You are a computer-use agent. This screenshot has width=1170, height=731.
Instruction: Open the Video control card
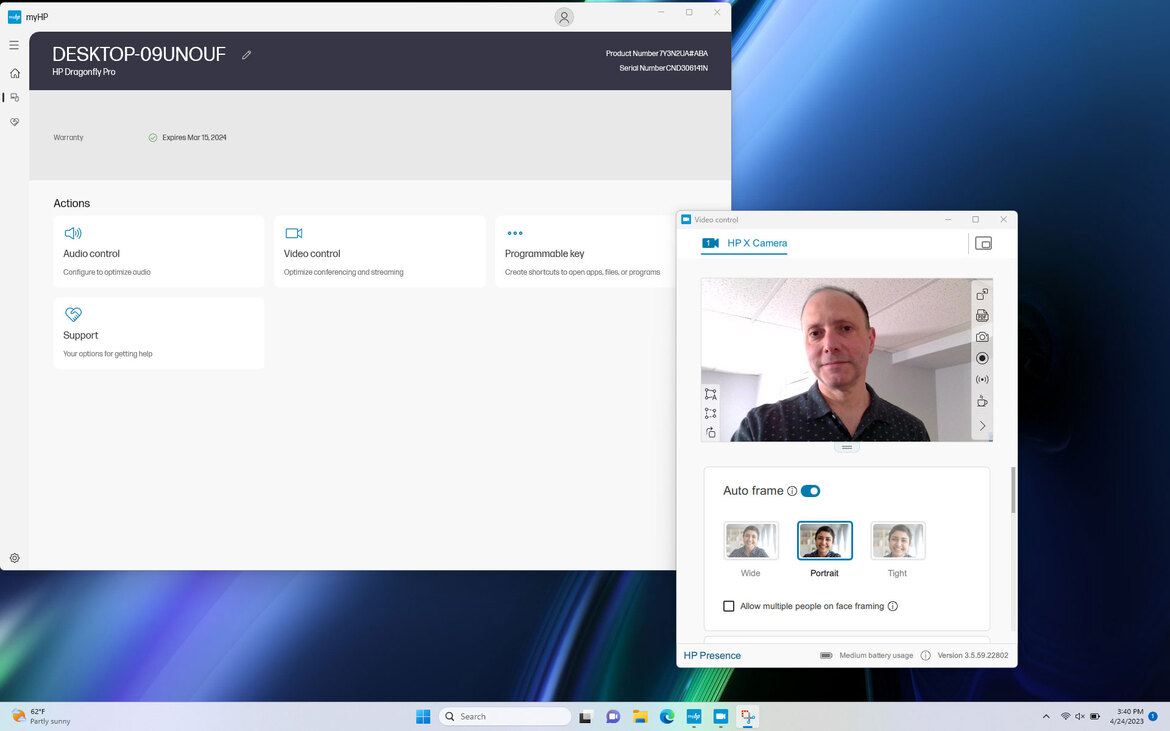(380, 252)
